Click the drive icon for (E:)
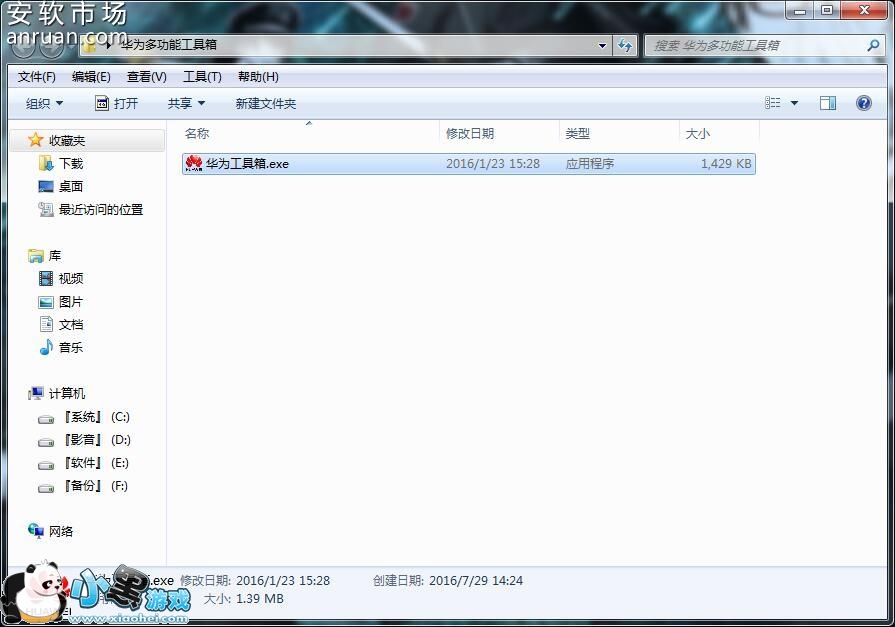 pyautogui.click(x=46, y=465)
